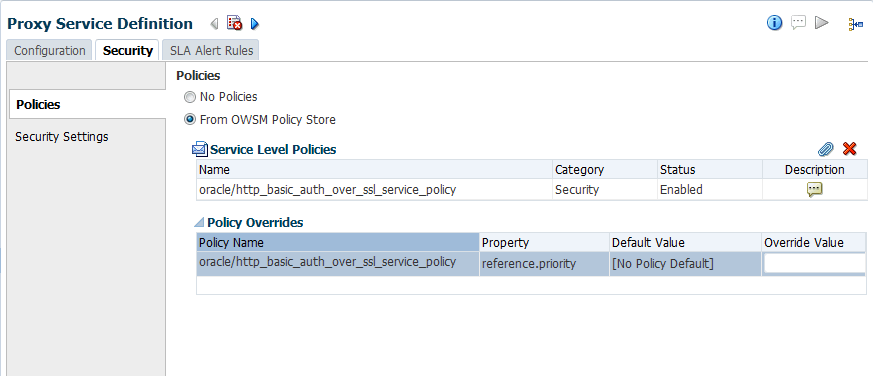
Task: Click the Description column header
Action: [815, 169]
